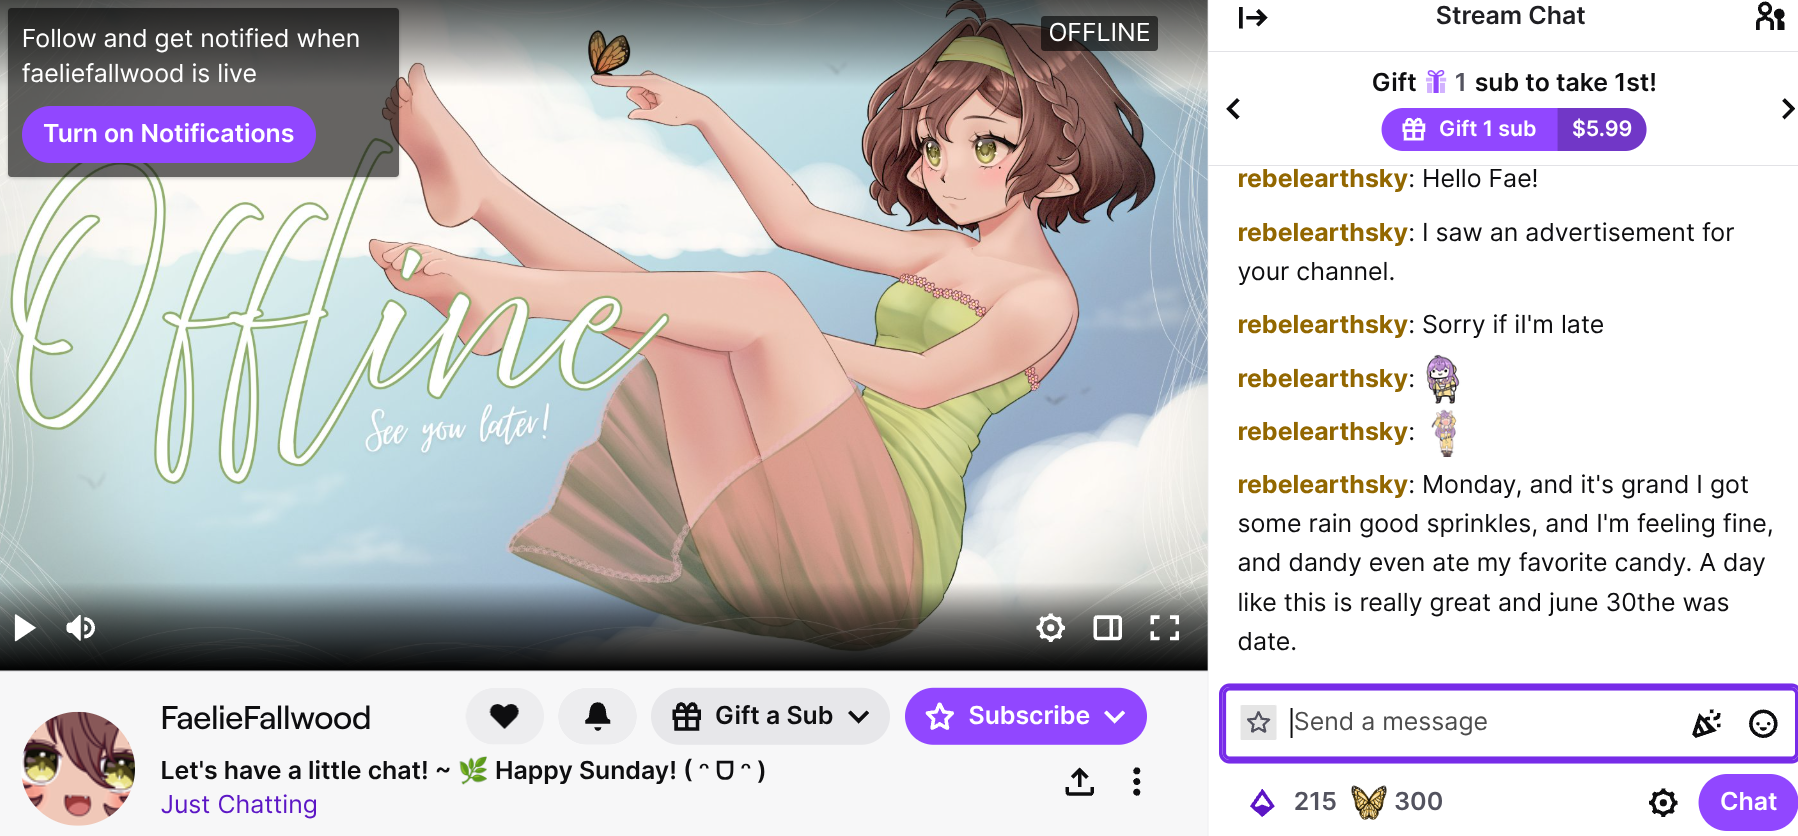Click the OFFLINE status badge
Screen dimensions: 1798x836
pyautogui.click(x=1099, y=33)
